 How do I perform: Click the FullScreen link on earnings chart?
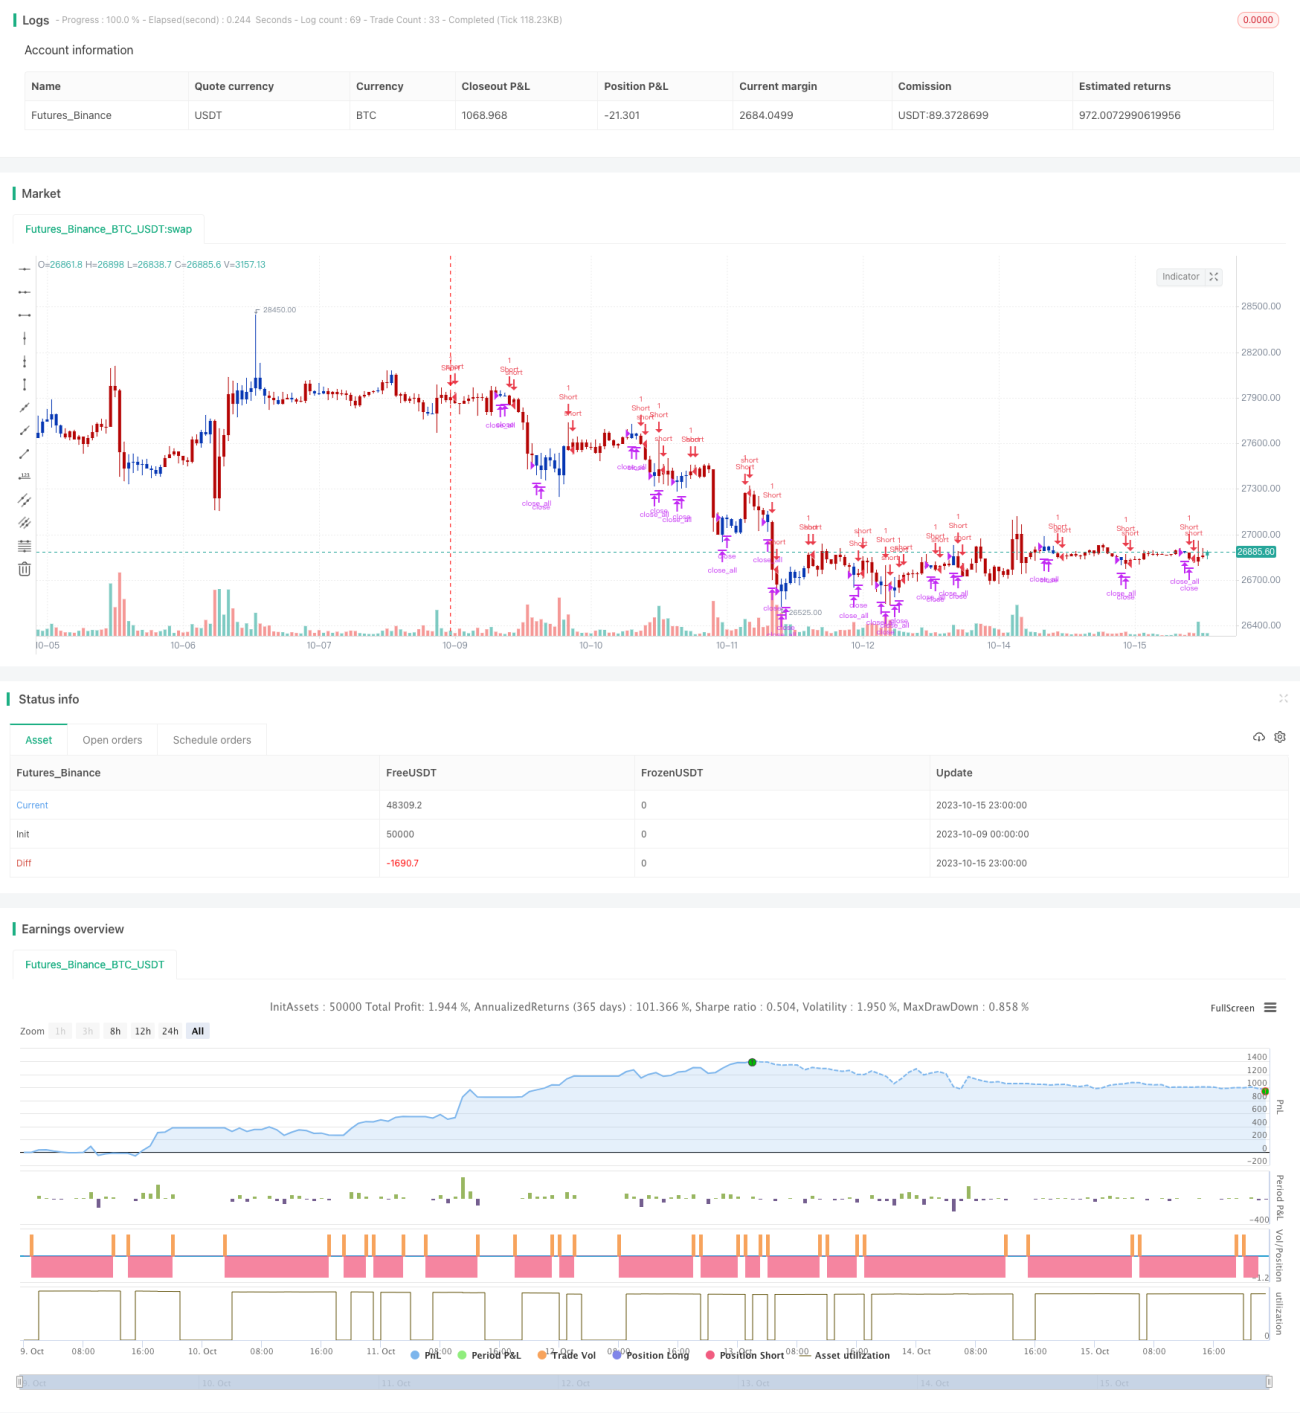1232,1008
